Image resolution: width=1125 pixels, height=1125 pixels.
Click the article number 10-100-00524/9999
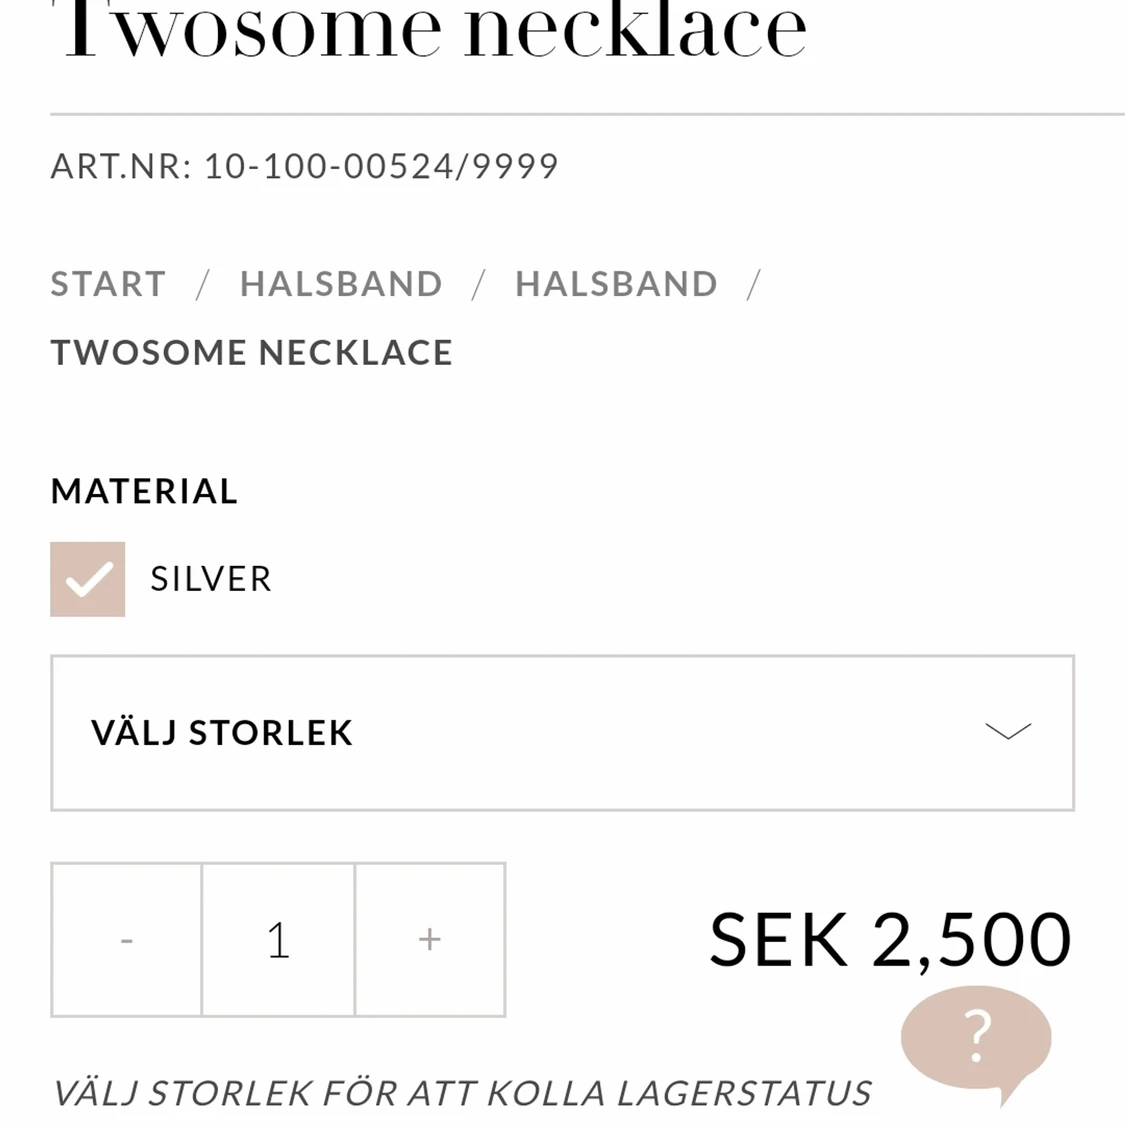tap(381, 166)
